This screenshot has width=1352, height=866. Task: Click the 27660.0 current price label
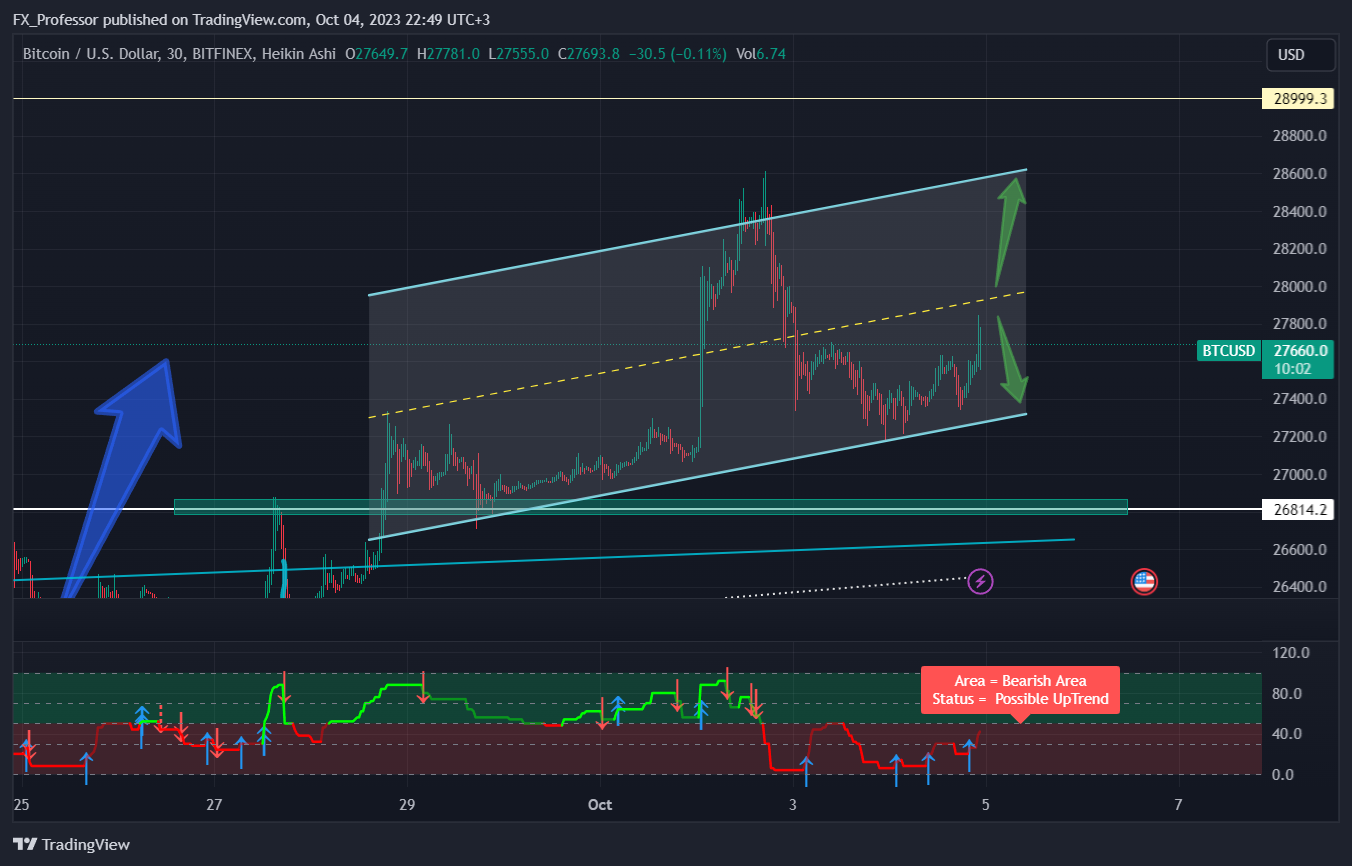tap(1300, 350)
